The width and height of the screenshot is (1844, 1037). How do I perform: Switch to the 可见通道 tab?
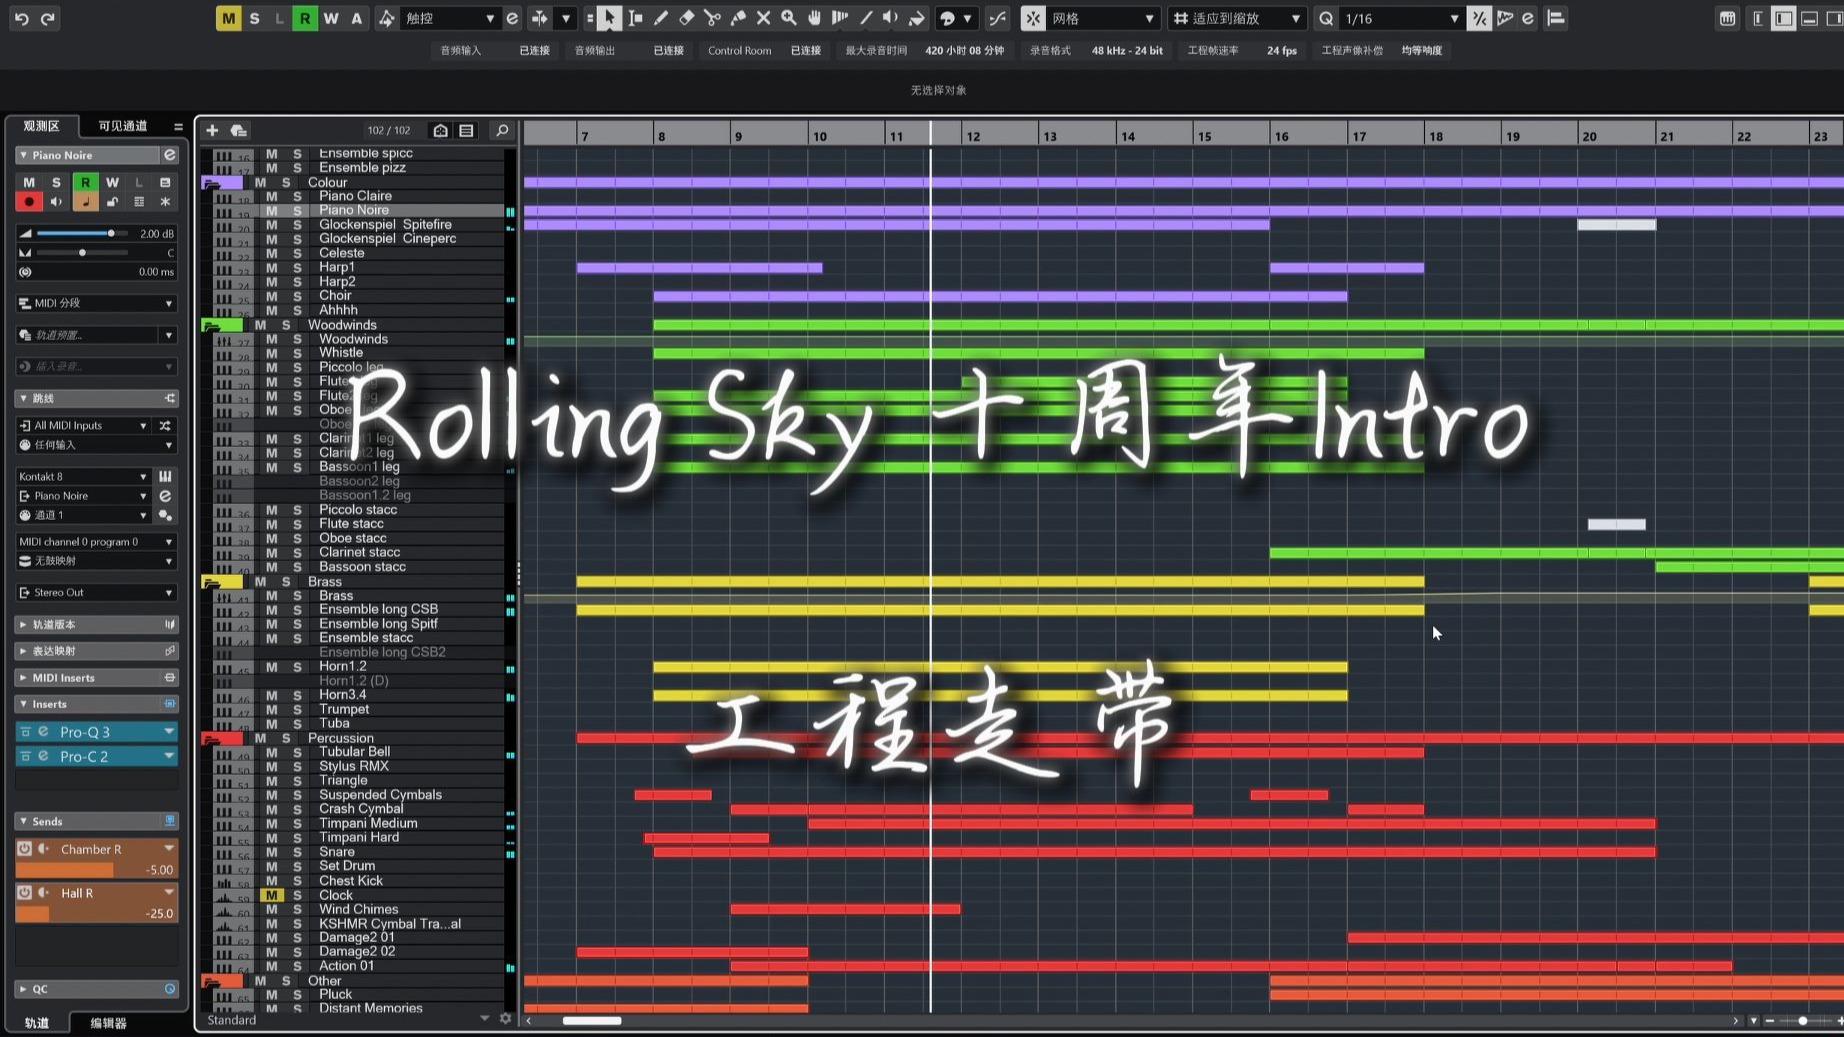(123, 125)
